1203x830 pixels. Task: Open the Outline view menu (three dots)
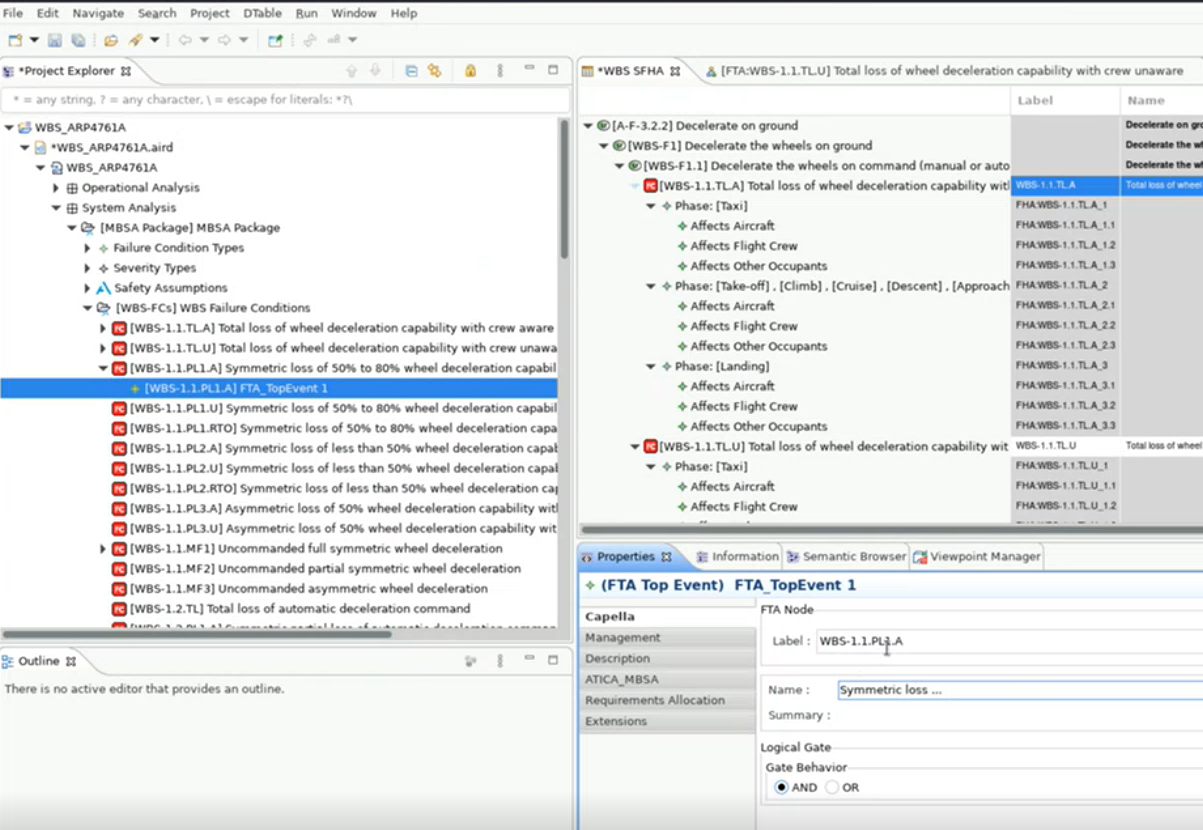coord(500,661)
